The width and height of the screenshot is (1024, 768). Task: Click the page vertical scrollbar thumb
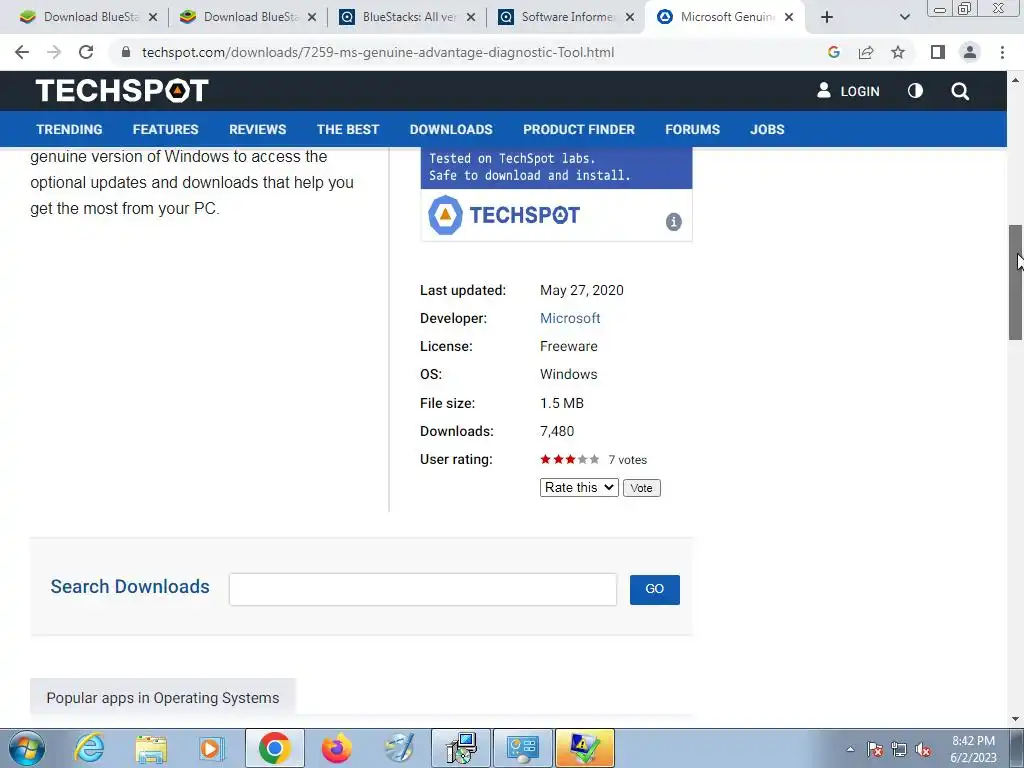pos(1015,282)
